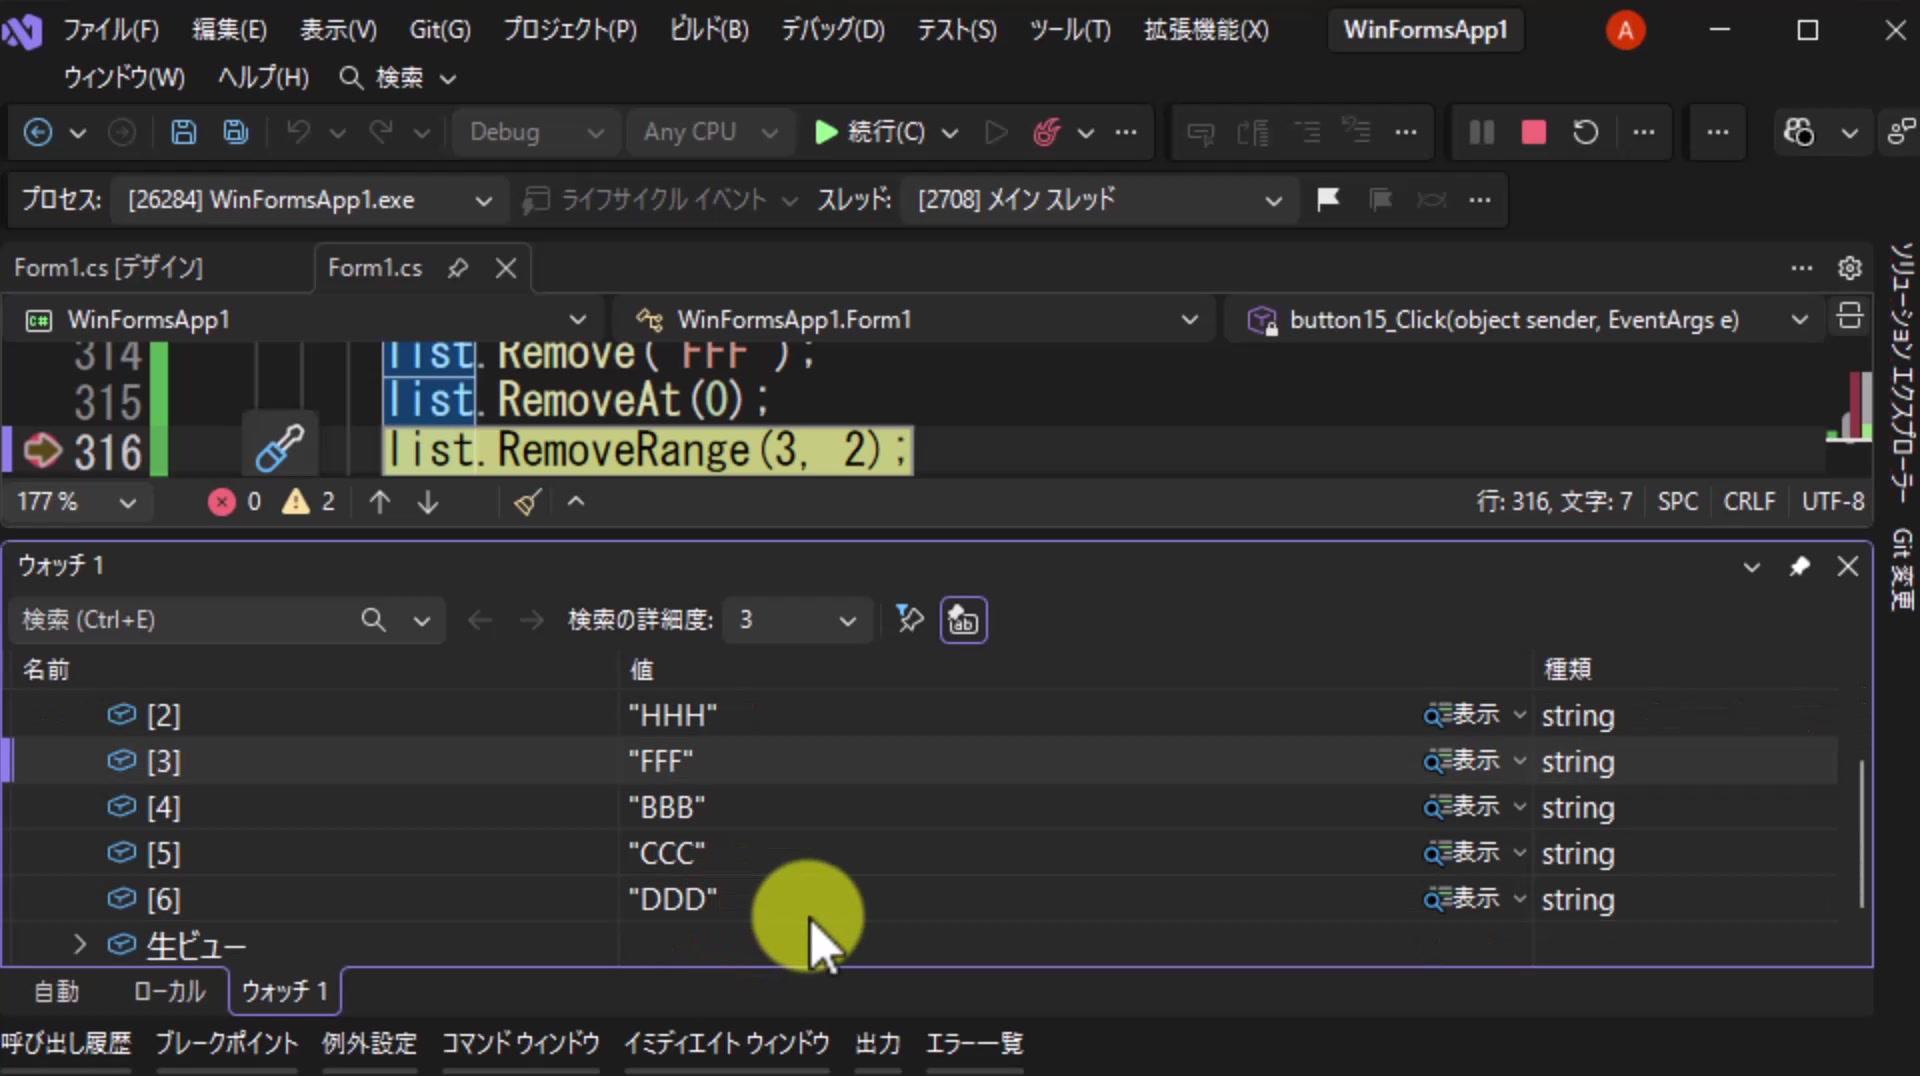Viewport: 1920px width, 1076px height.
Task: Open the 177 % zoom dropdown
Action: pos(76,501)
